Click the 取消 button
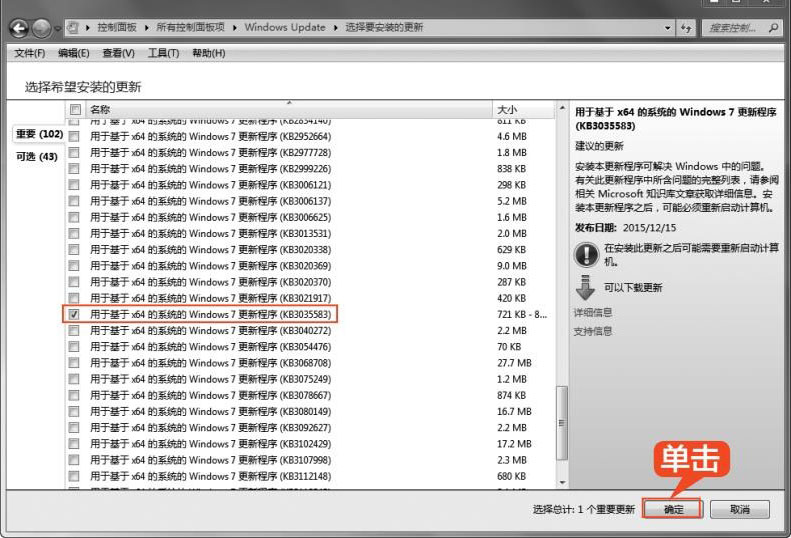 point(740,509)
